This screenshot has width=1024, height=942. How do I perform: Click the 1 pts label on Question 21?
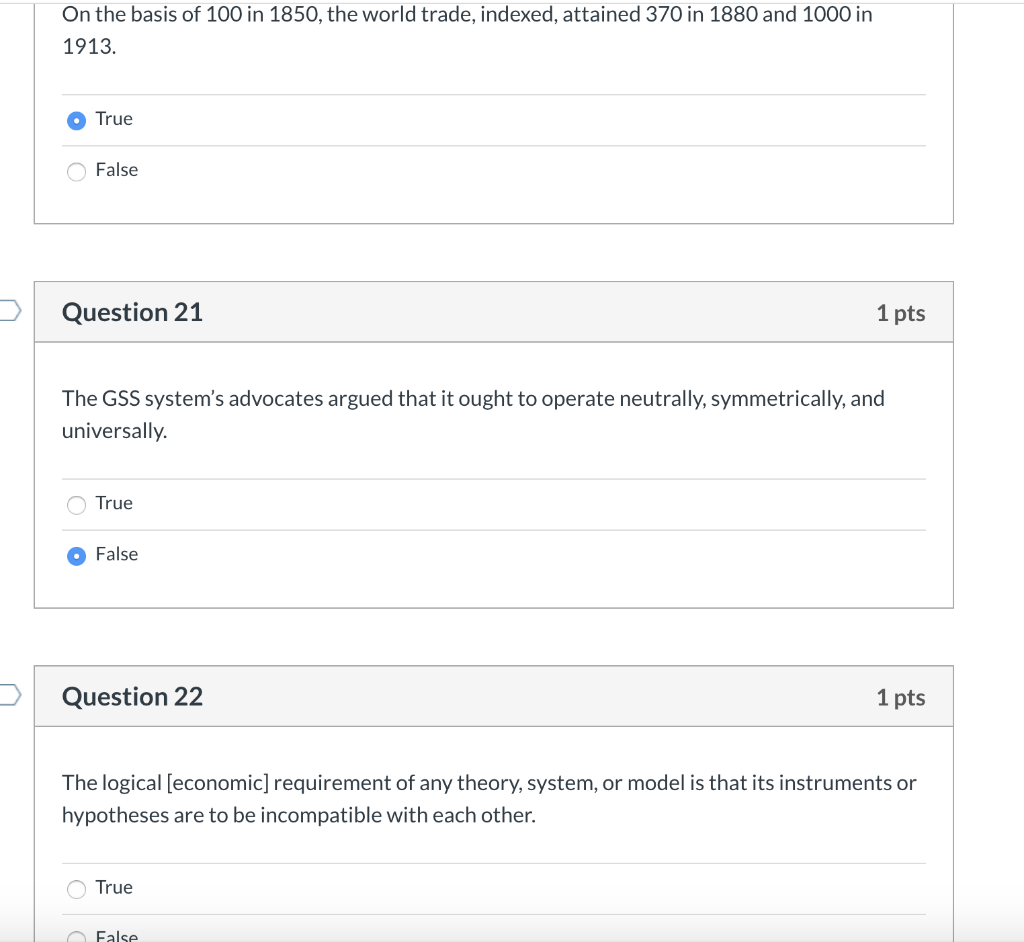tap(900, 312)
